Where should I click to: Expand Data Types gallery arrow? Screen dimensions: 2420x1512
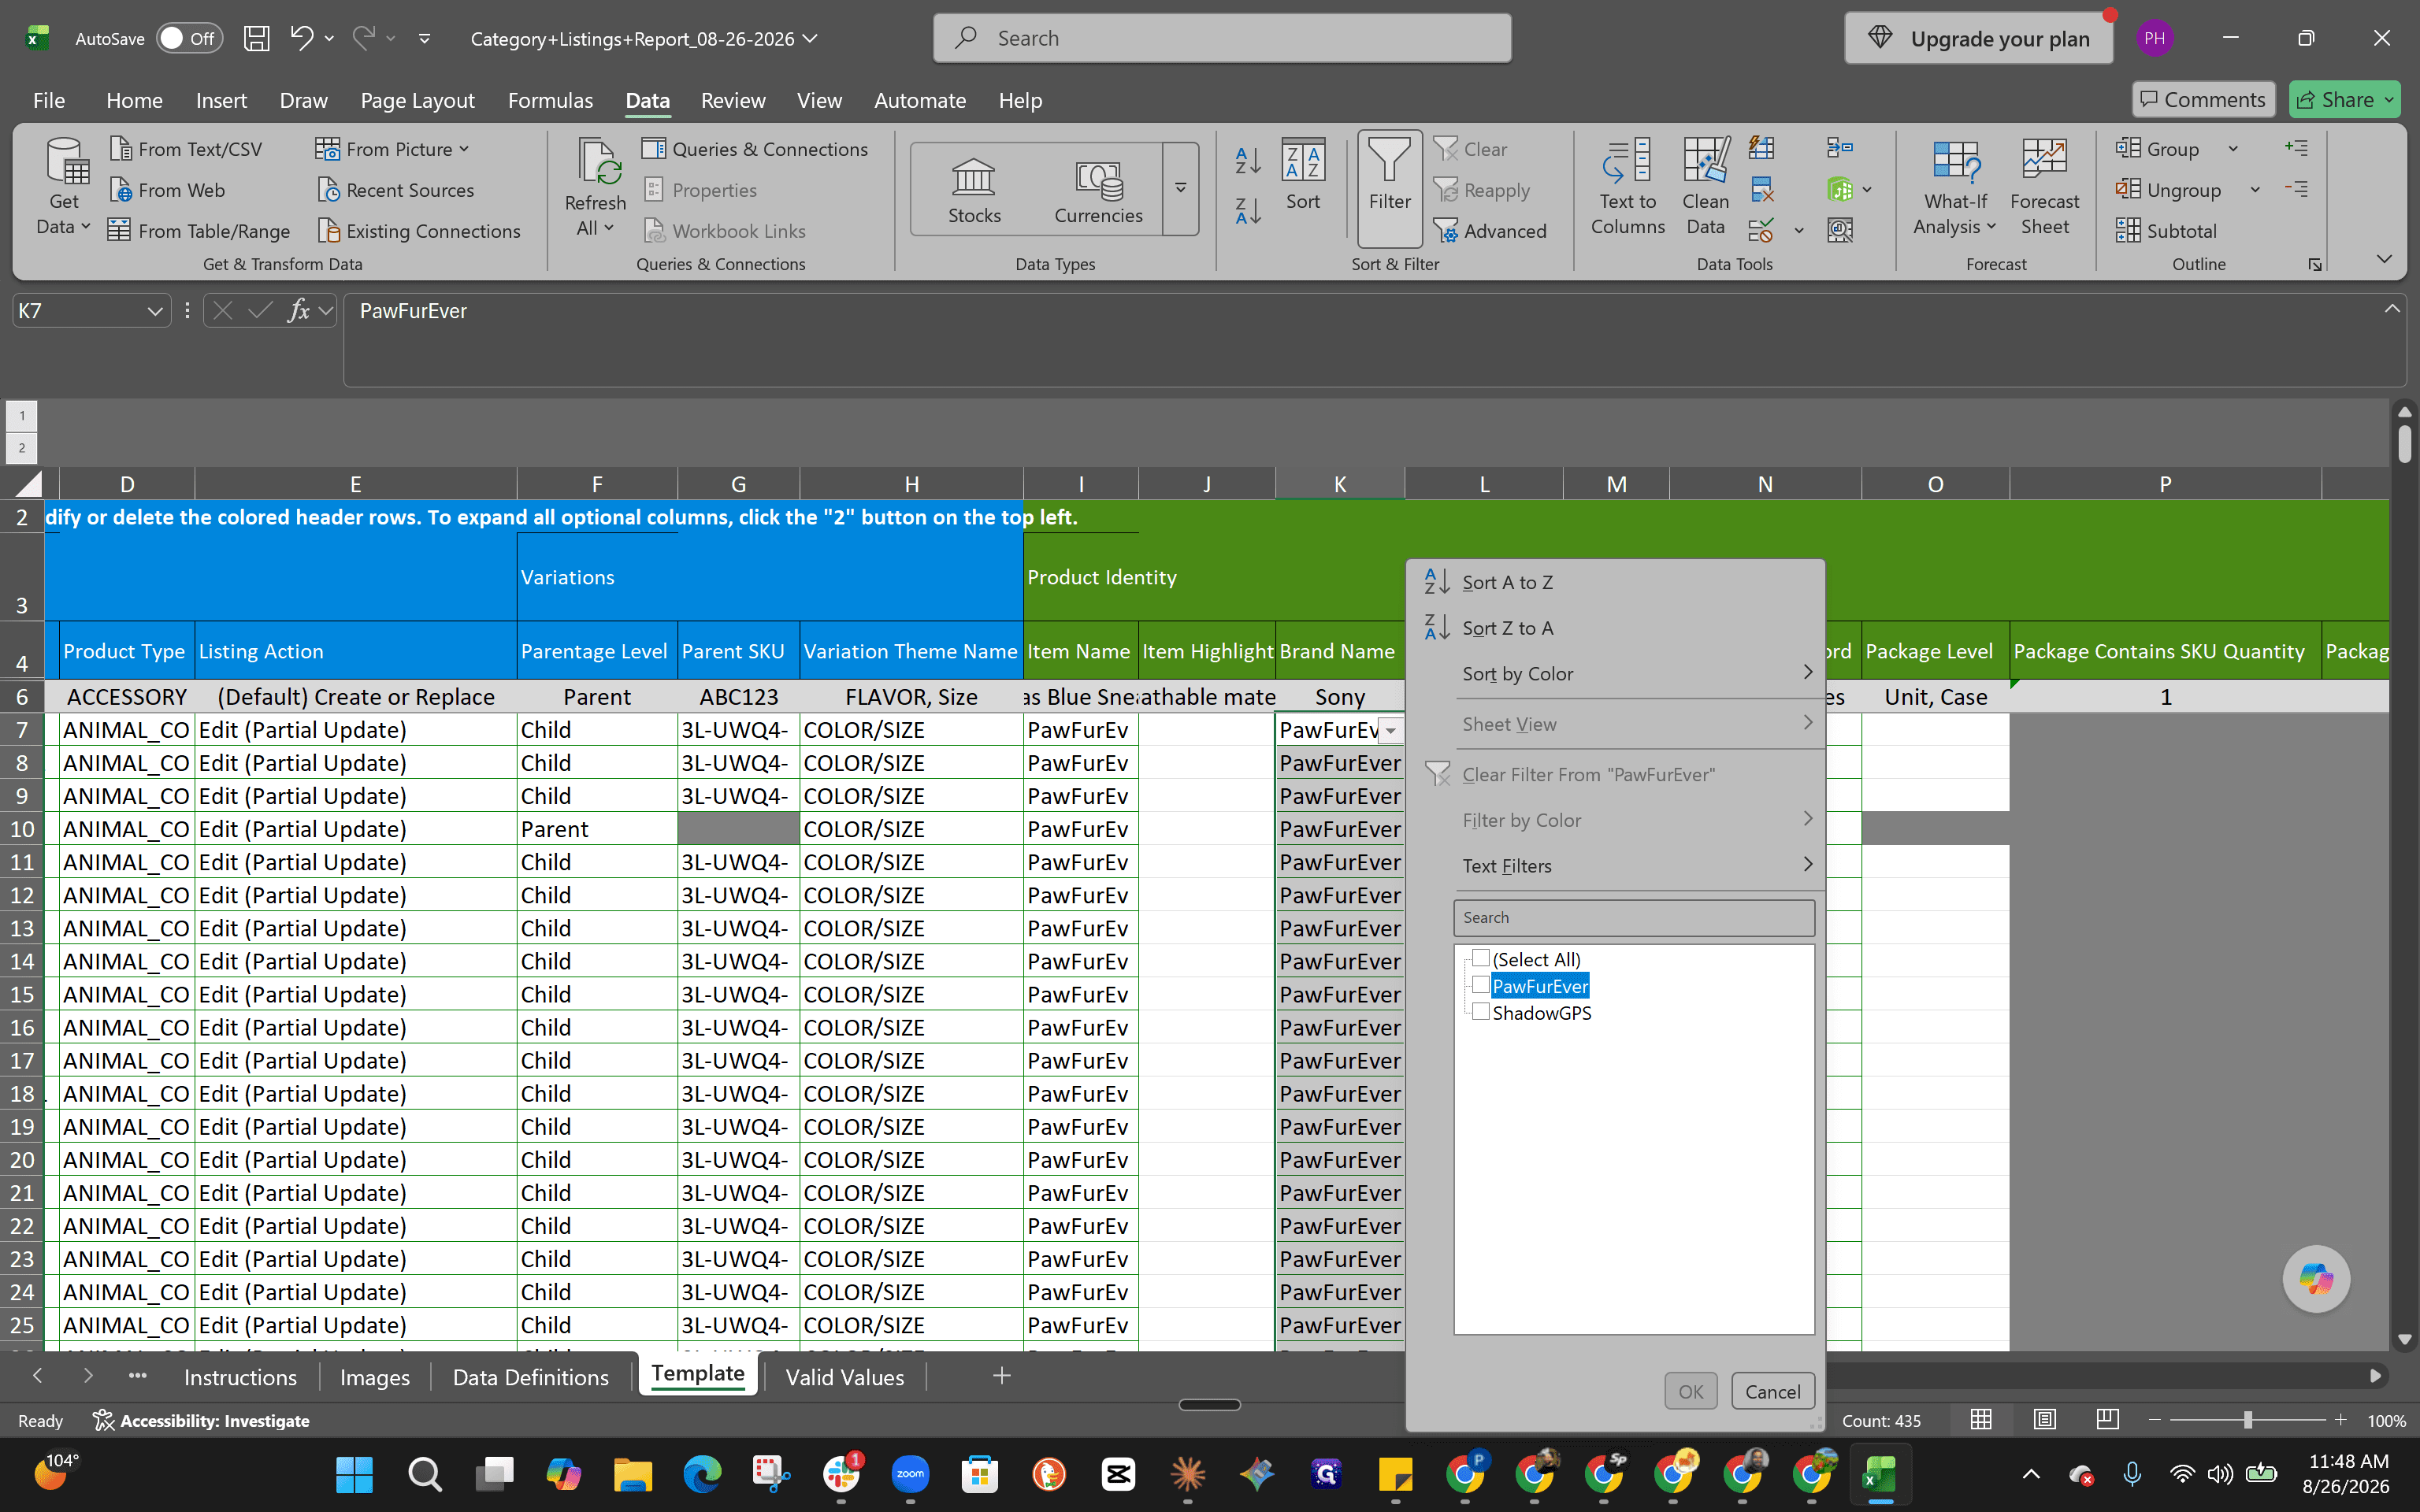click(x=1180, y=188)
